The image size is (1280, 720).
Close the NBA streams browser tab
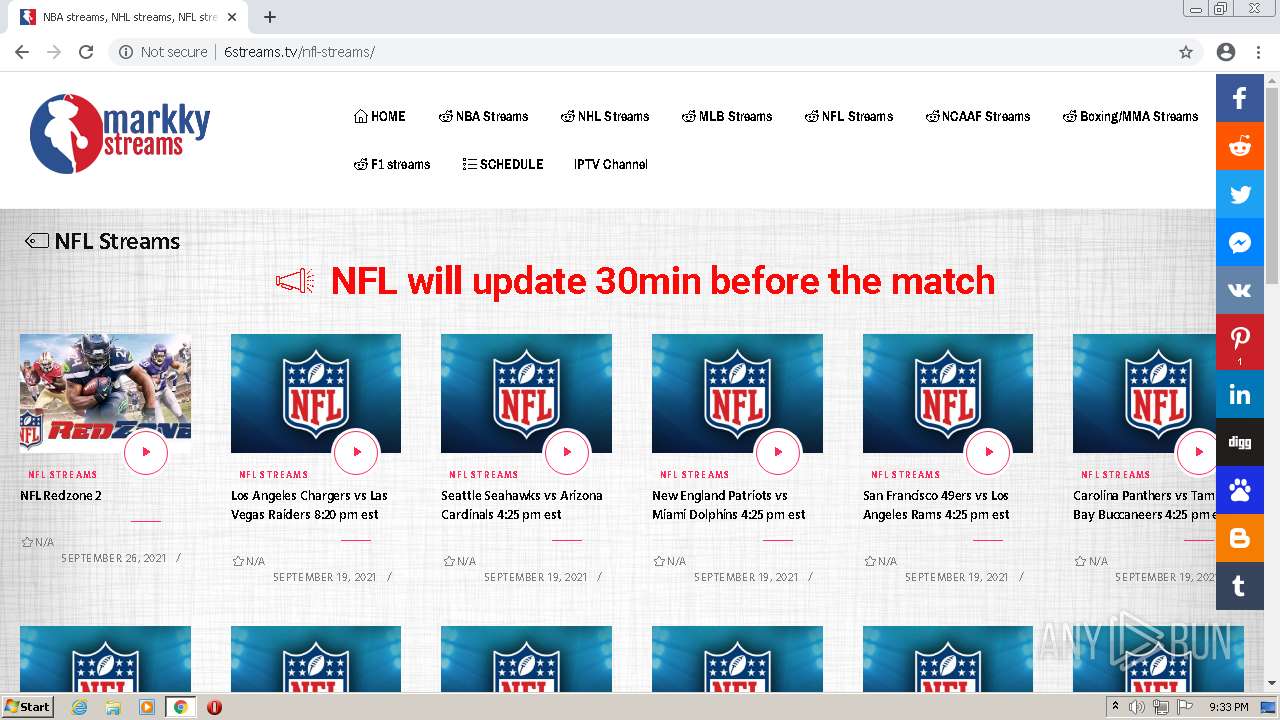point(232,17)
